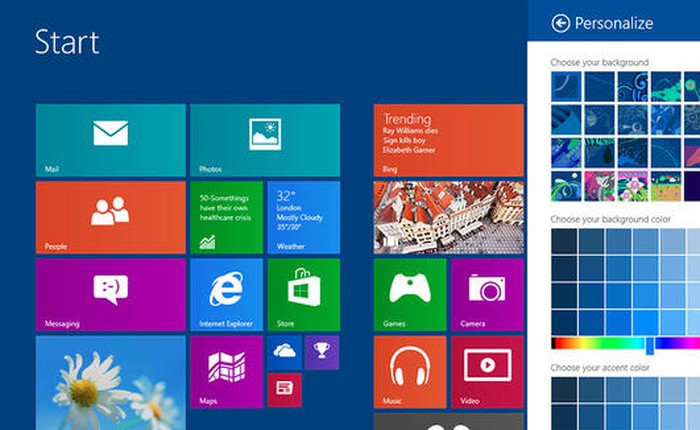Open the rooftops travel photo tile

(x=449, y=217)
